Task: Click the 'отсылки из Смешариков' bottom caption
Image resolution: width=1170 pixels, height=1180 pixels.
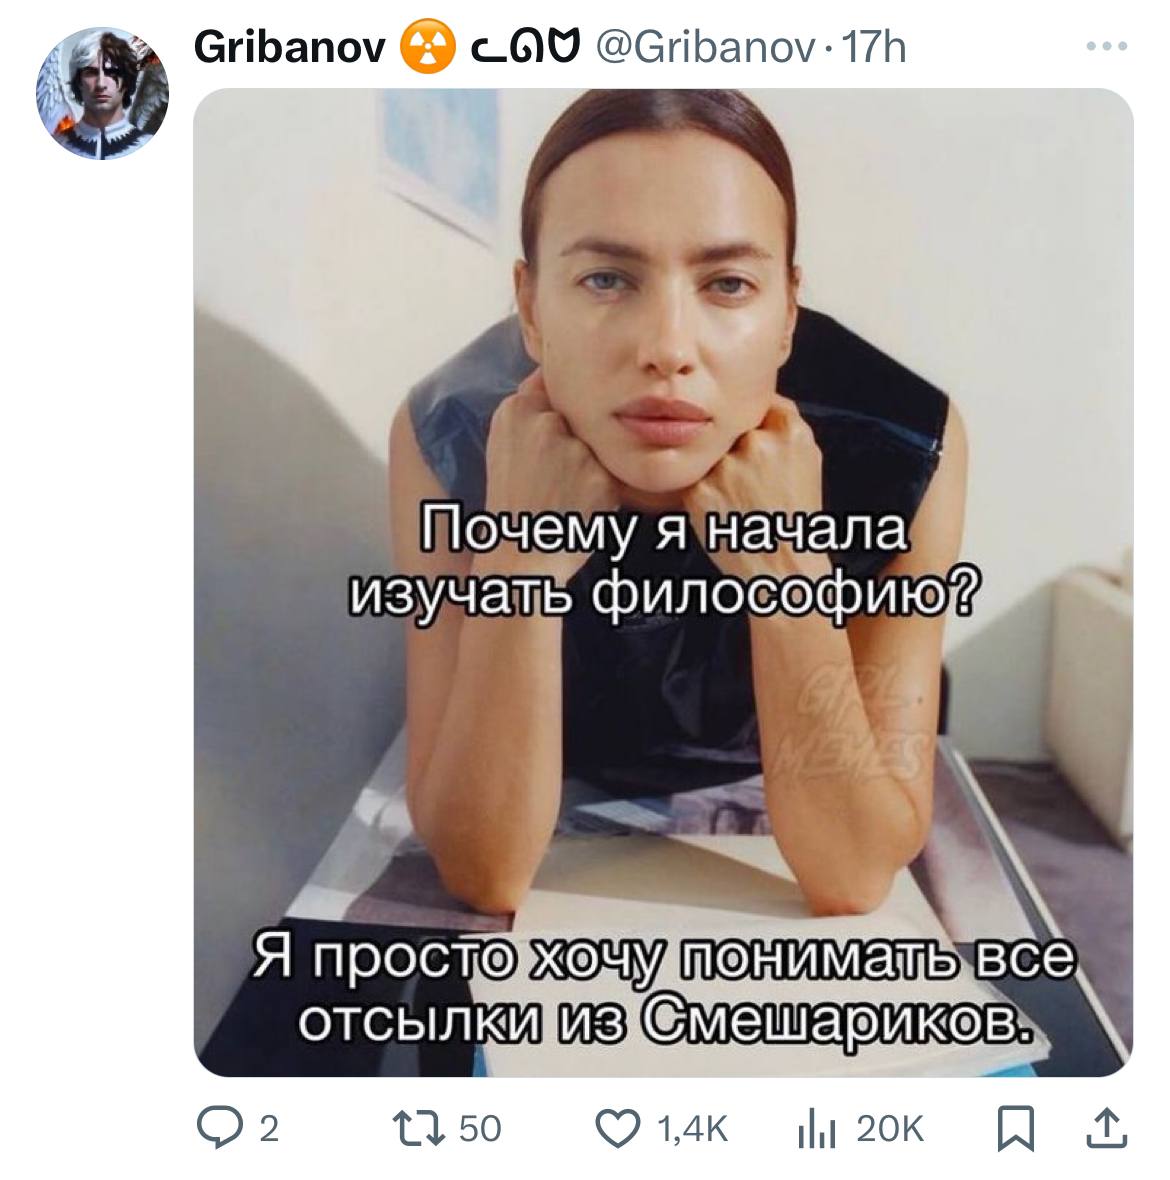Action: click(x=664, y=1023)
